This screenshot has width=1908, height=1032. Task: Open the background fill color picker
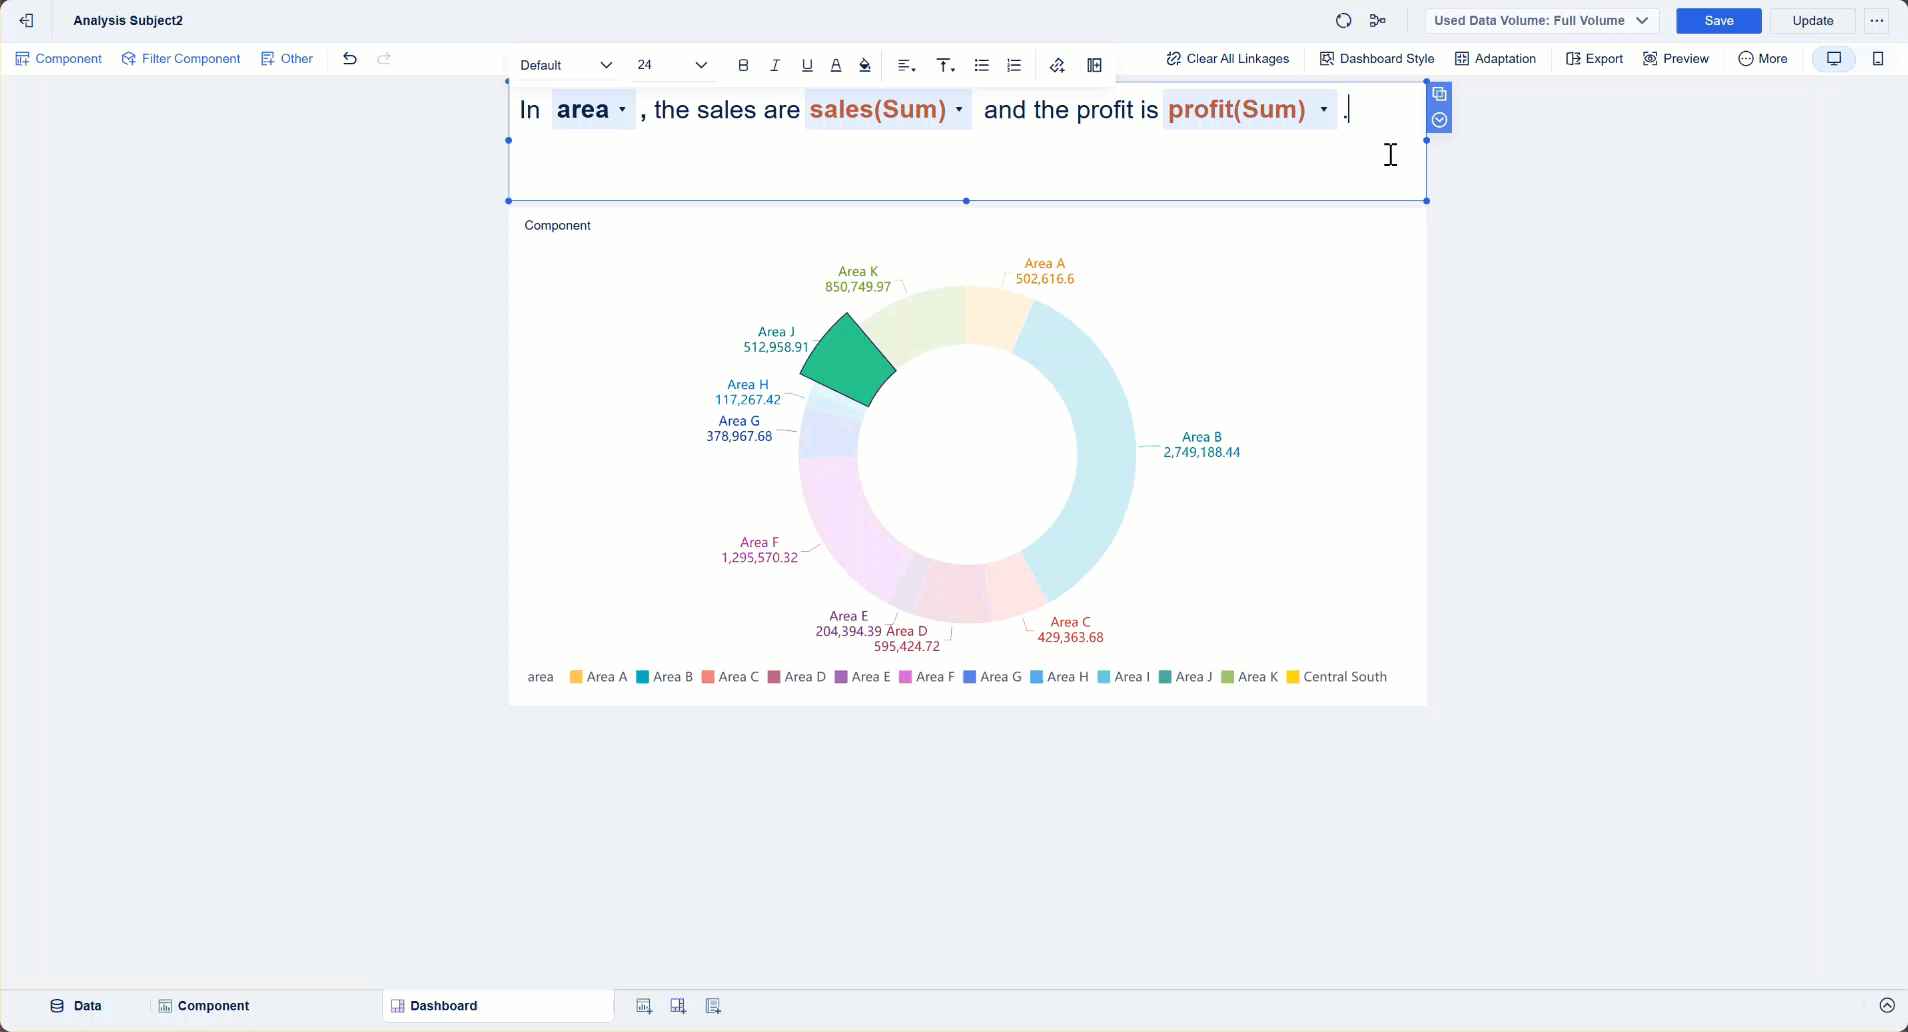(x=865, y=65)
